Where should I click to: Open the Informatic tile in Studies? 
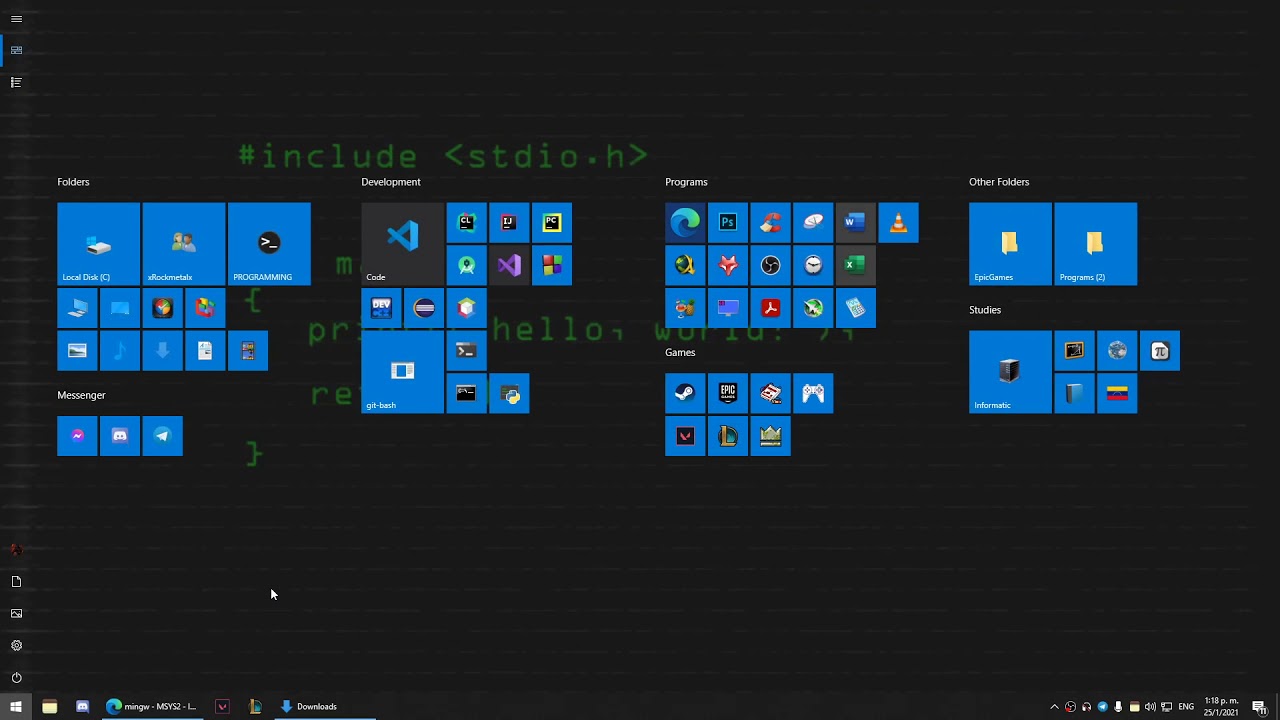pyautogui.click(x=1010, y=372)
